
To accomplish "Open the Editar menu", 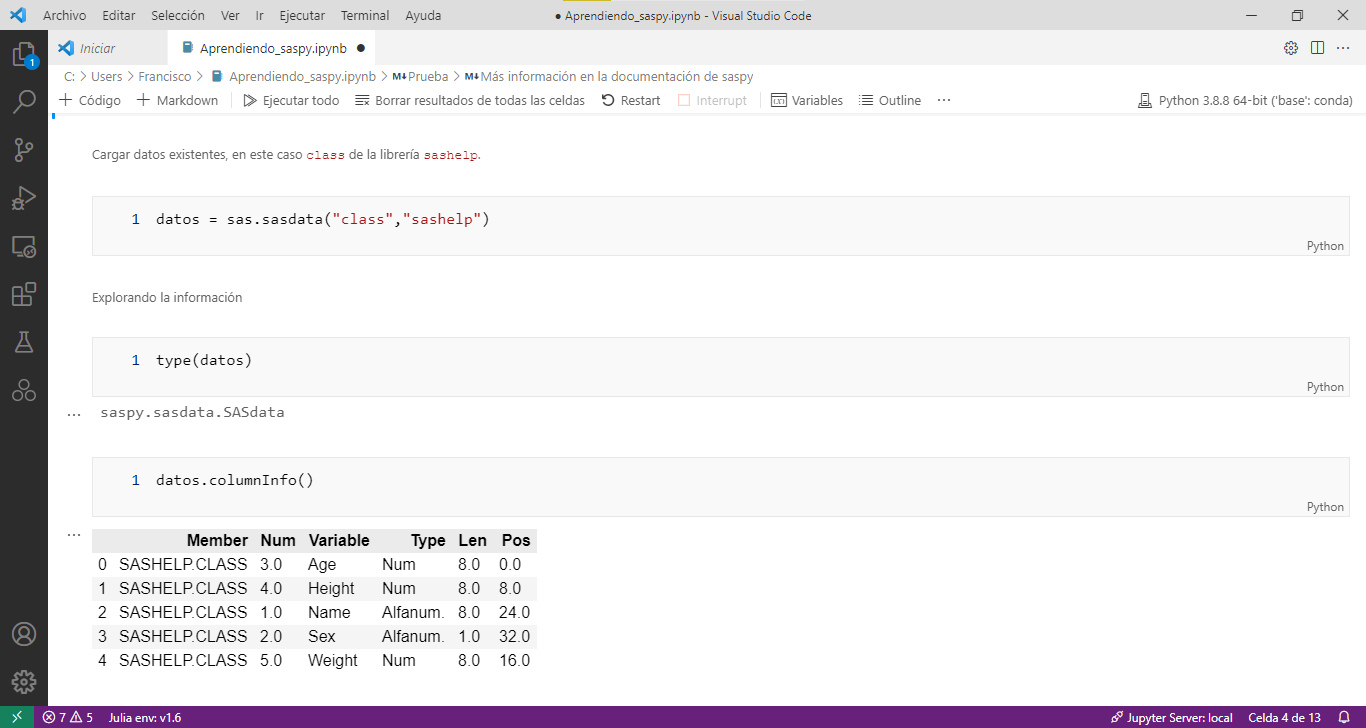I will tap(119, 16).
